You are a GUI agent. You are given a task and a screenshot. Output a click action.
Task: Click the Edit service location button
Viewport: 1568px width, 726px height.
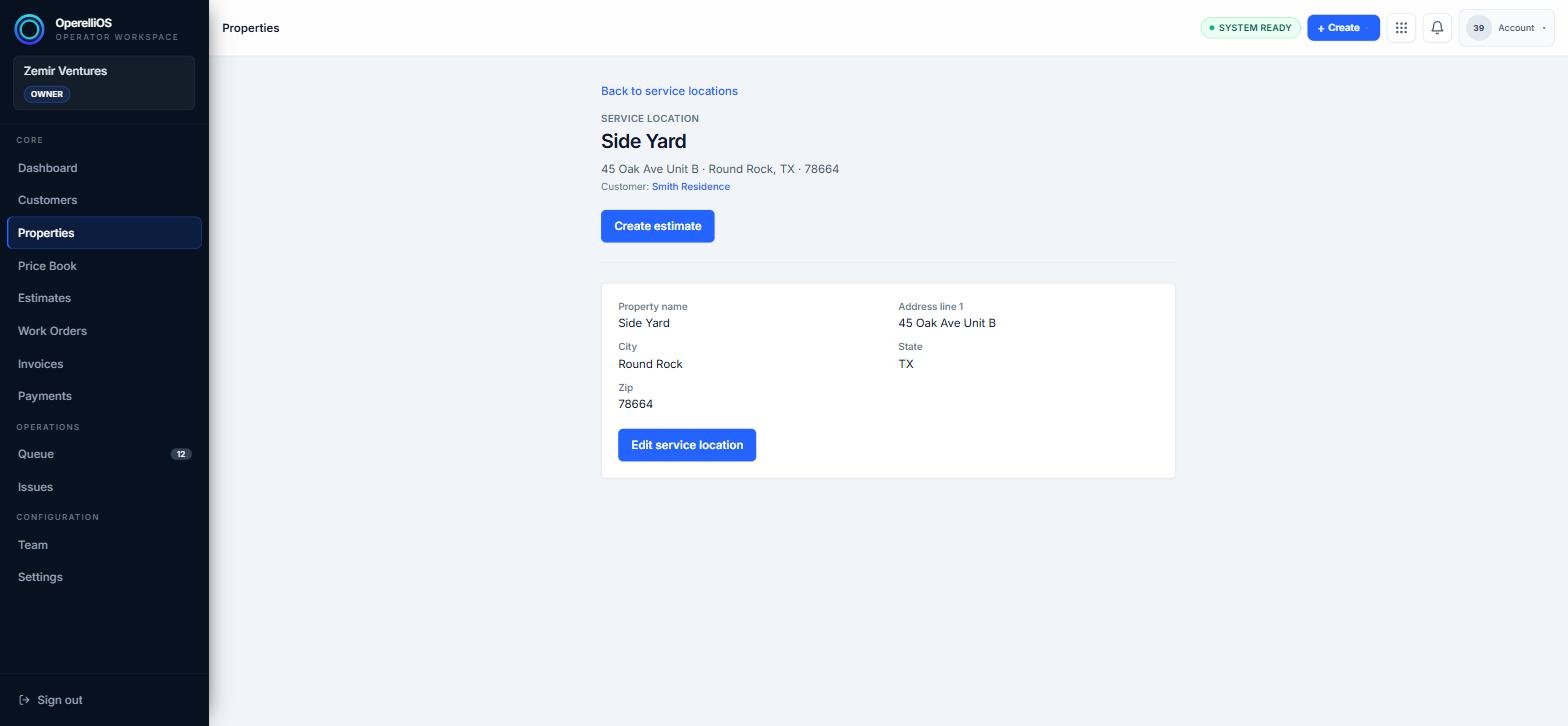tap(687, 445)
